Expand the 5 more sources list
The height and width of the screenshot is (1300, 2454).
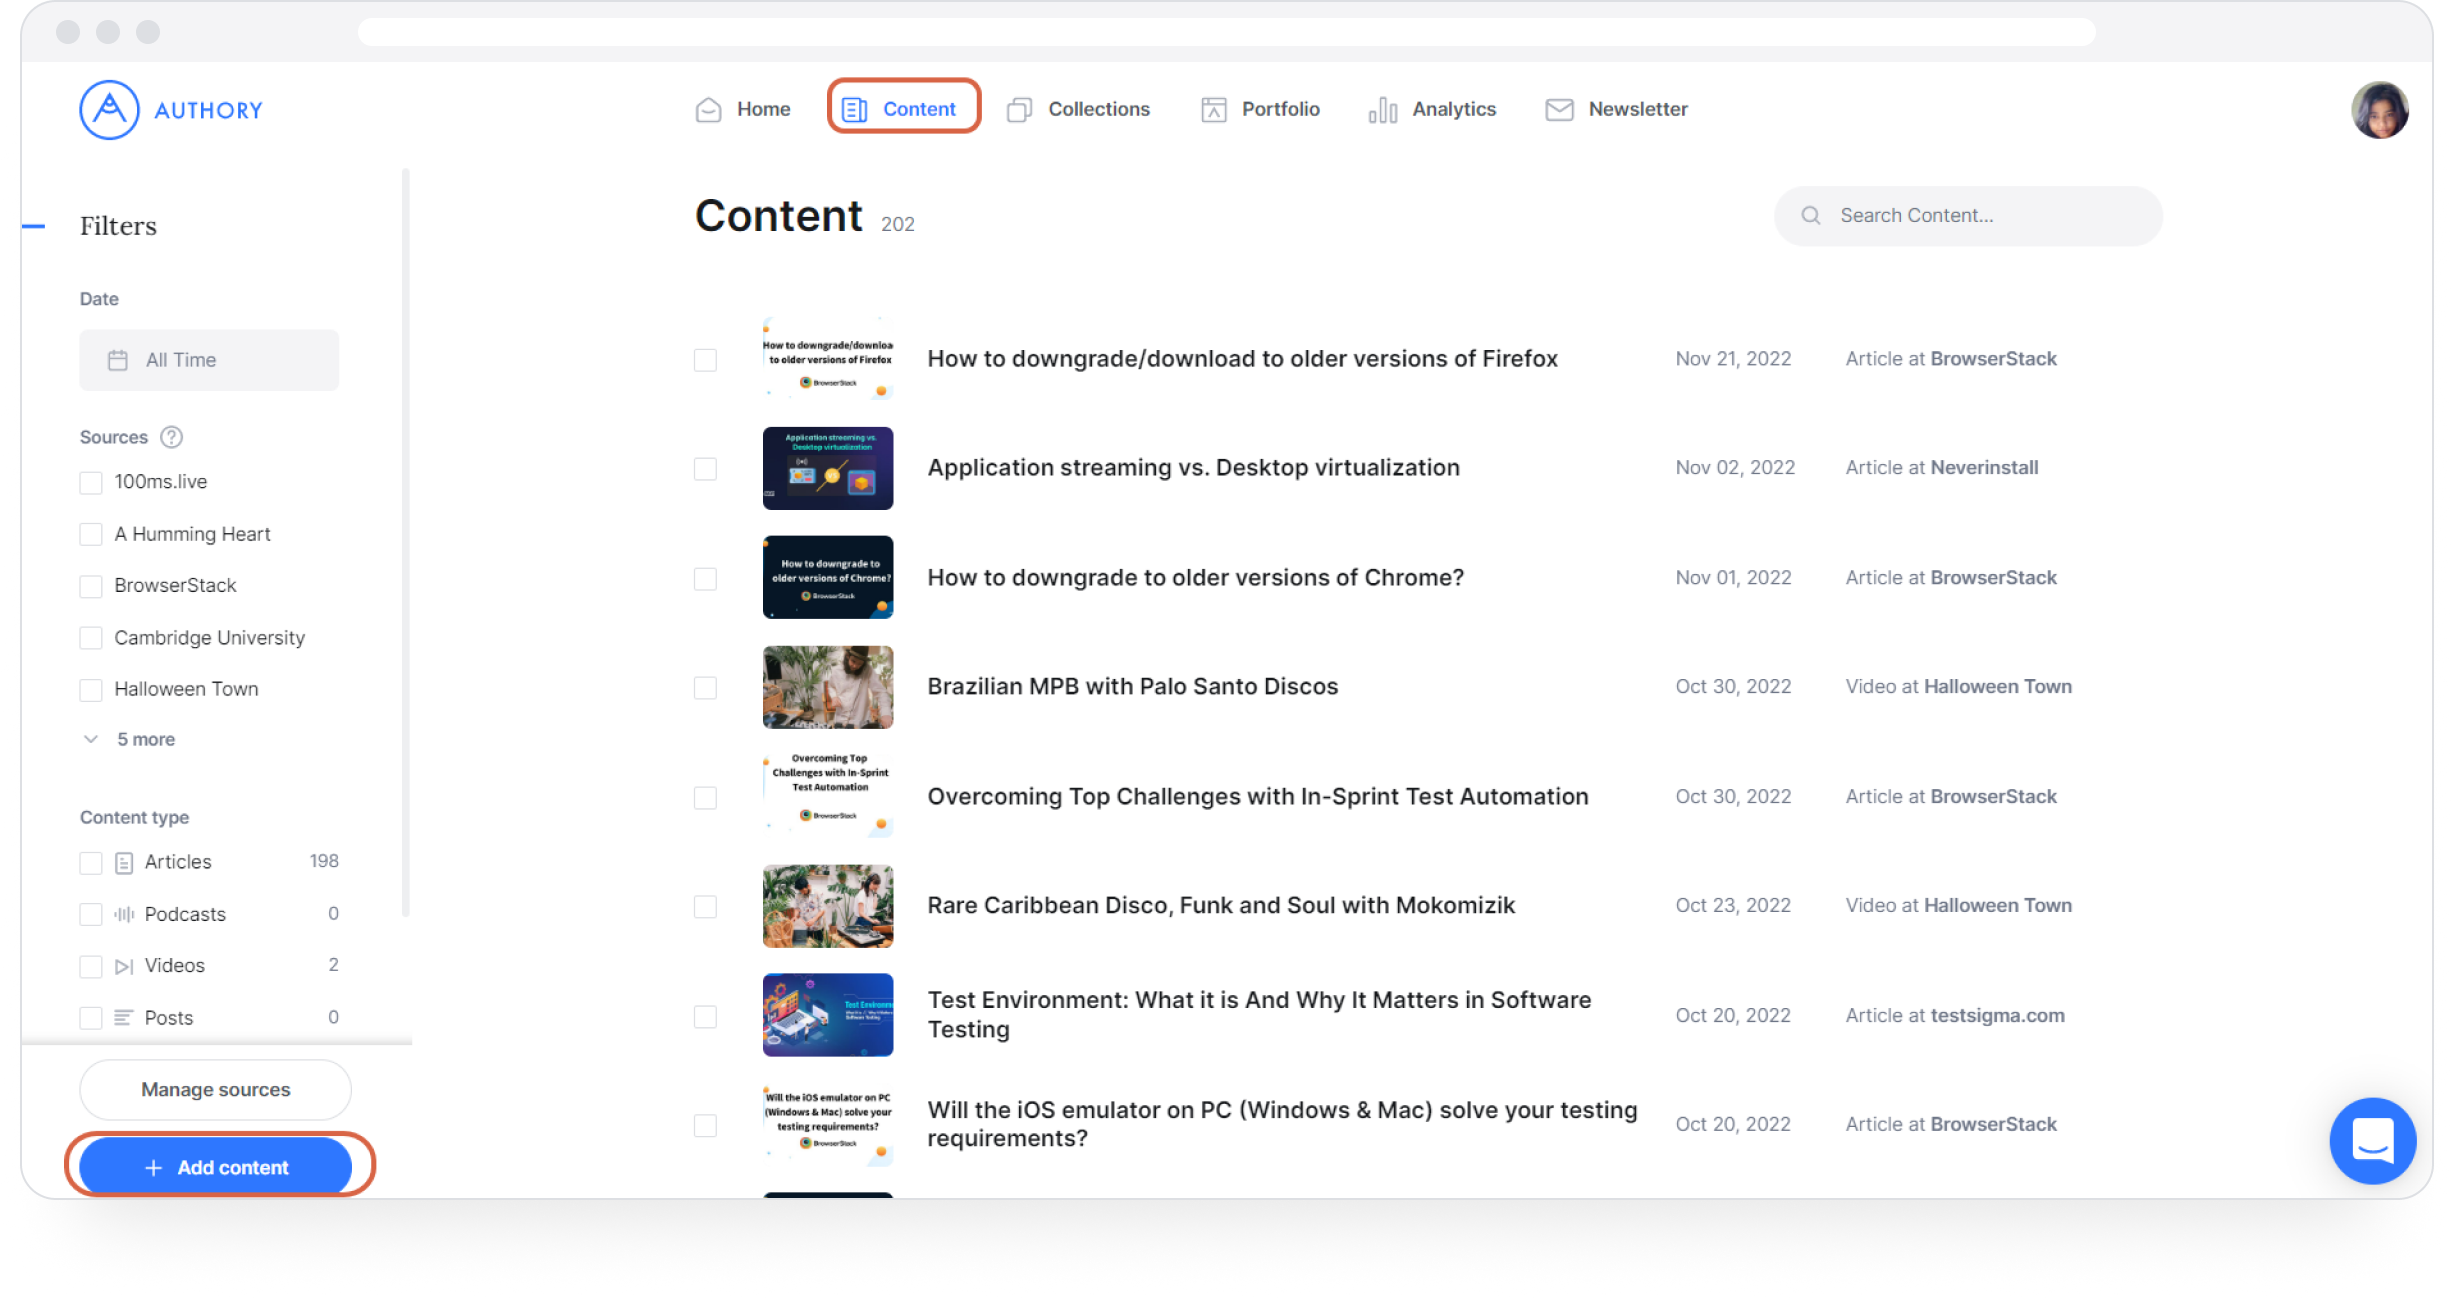pos(145,739)
